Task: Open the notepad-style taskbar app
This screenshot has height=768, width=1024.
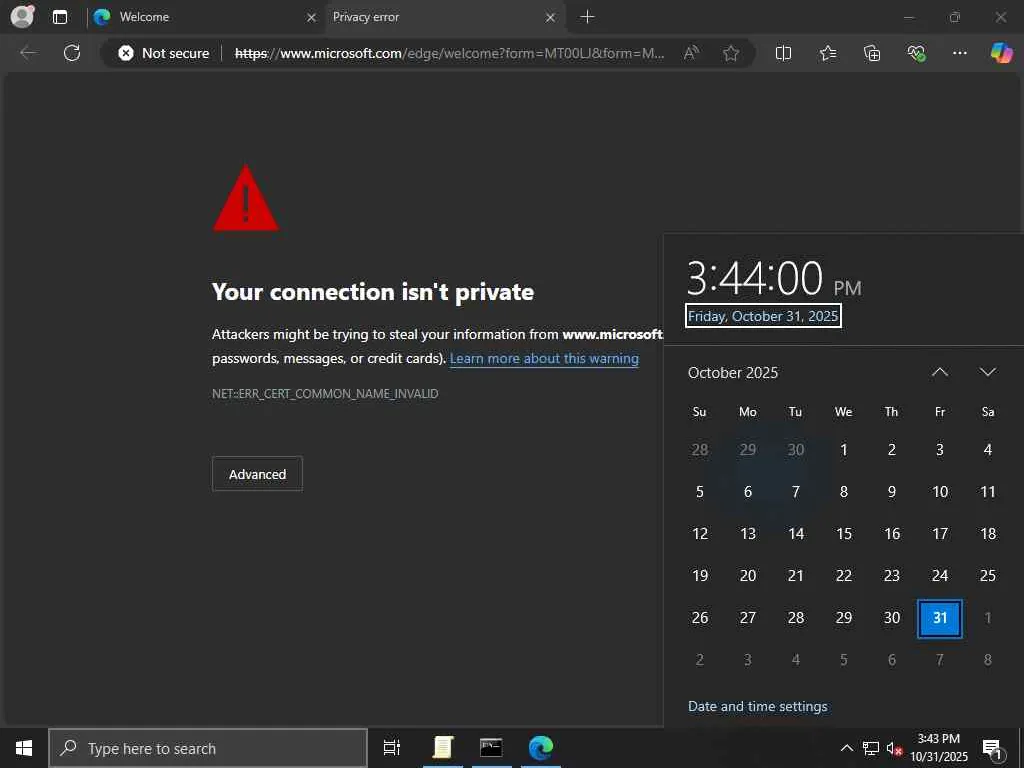Action: click(x=443, y=748)
